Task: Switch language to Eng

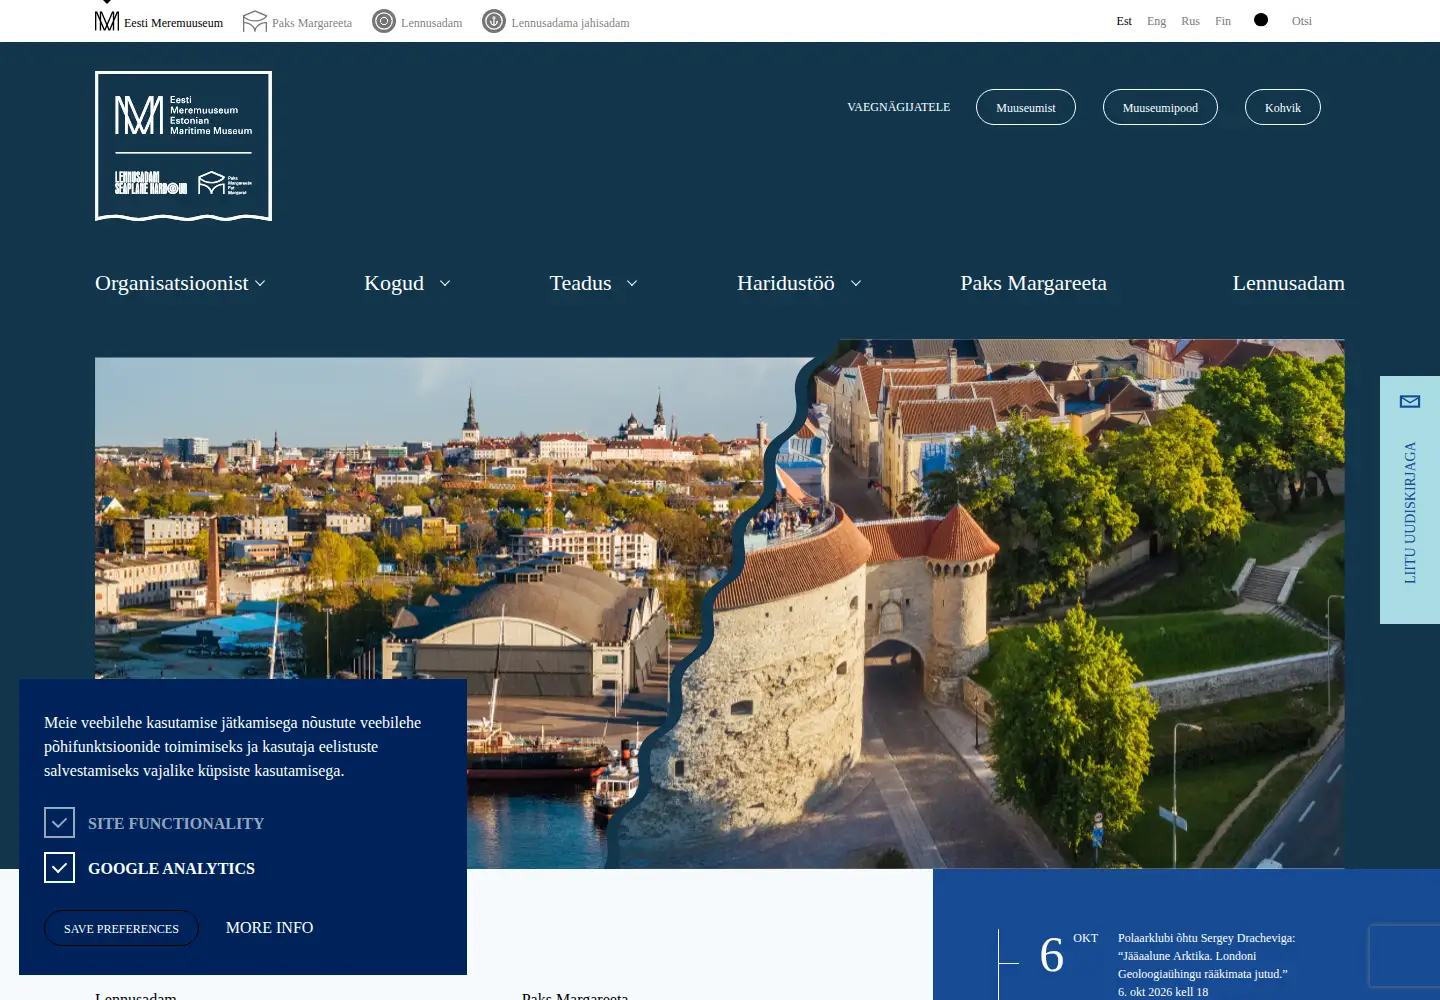Action: click(x=1156, y=21)
